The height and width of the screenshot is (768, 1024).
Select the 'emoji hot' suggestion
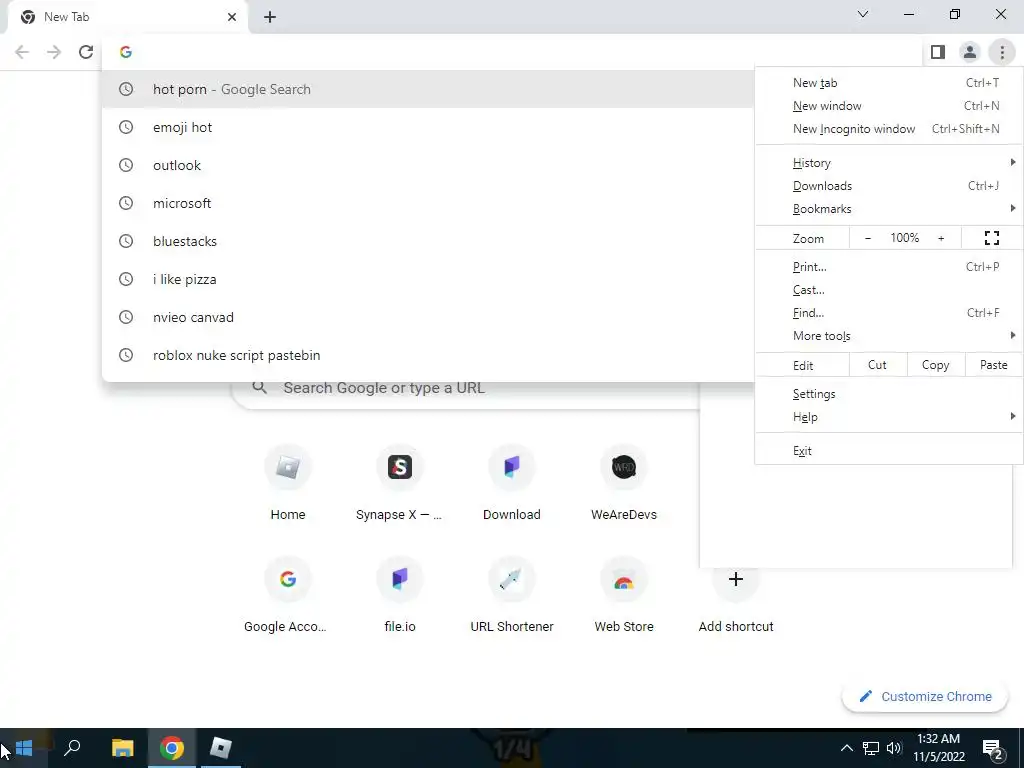pyautogui.click(x=428, y=127)
